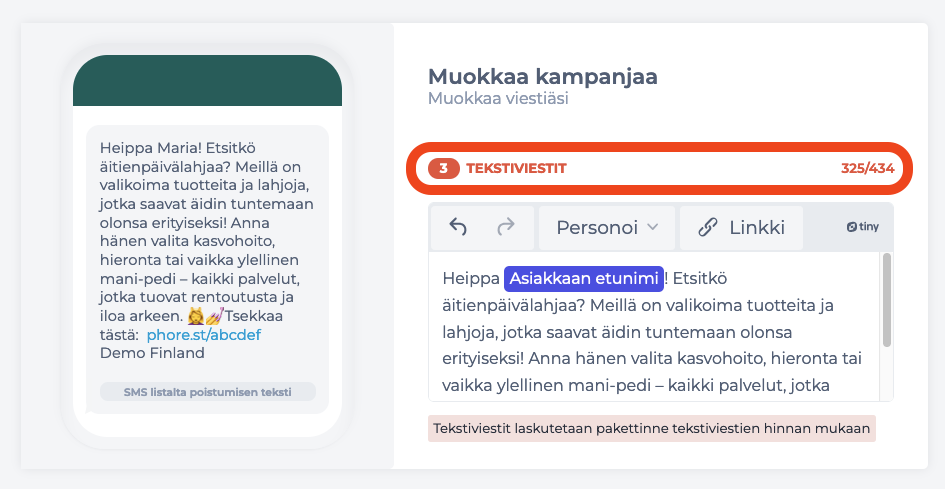Click SMS listalta poistumisen teksti pill
Image resolution: width=945 pixels, height=489 pixels.
[x=208, y=391]
